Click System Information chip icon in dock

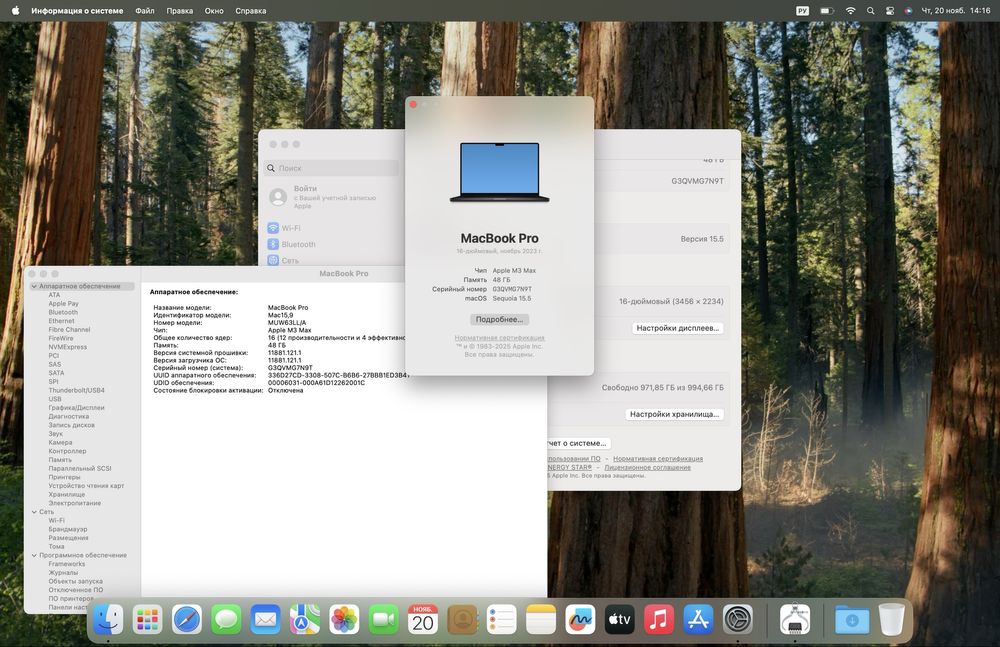[795, 620]
